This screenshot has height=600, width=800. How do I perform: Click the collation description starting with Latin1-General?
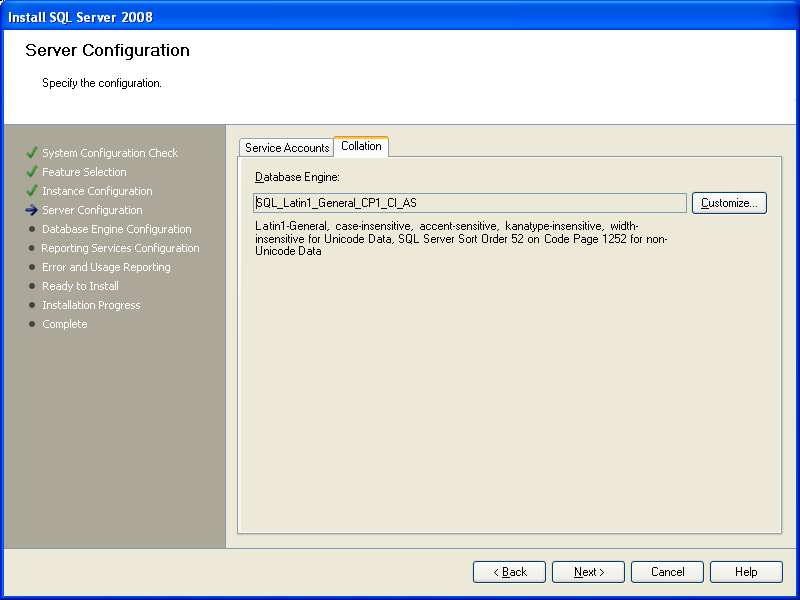[x=461, y=238]
